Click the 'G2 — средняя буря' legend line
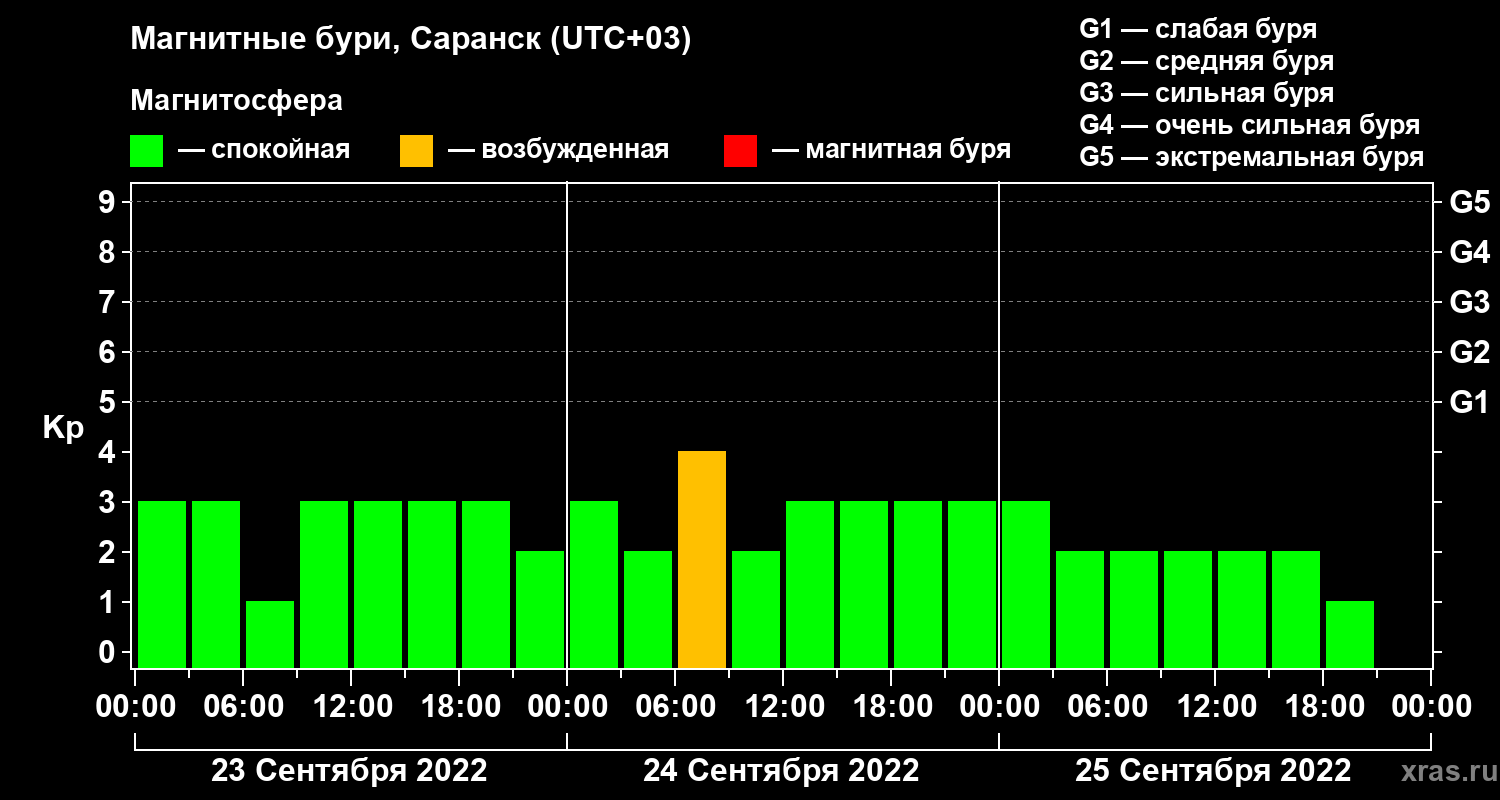This screenshot has height=800, width=1500. 1206,61
